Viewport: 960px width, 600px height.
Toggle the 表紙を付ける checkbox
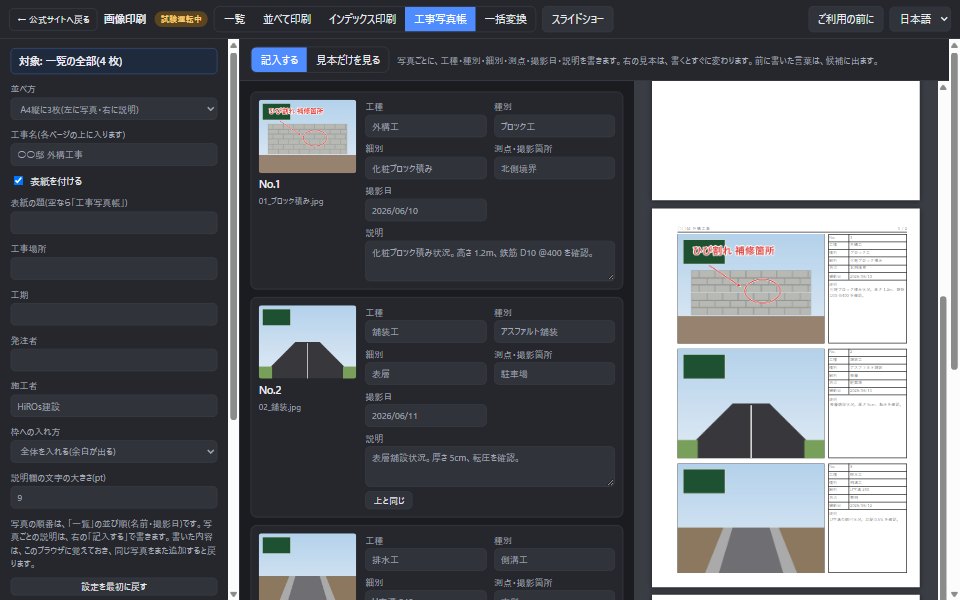pyautogui.click(x=18, y=181)
